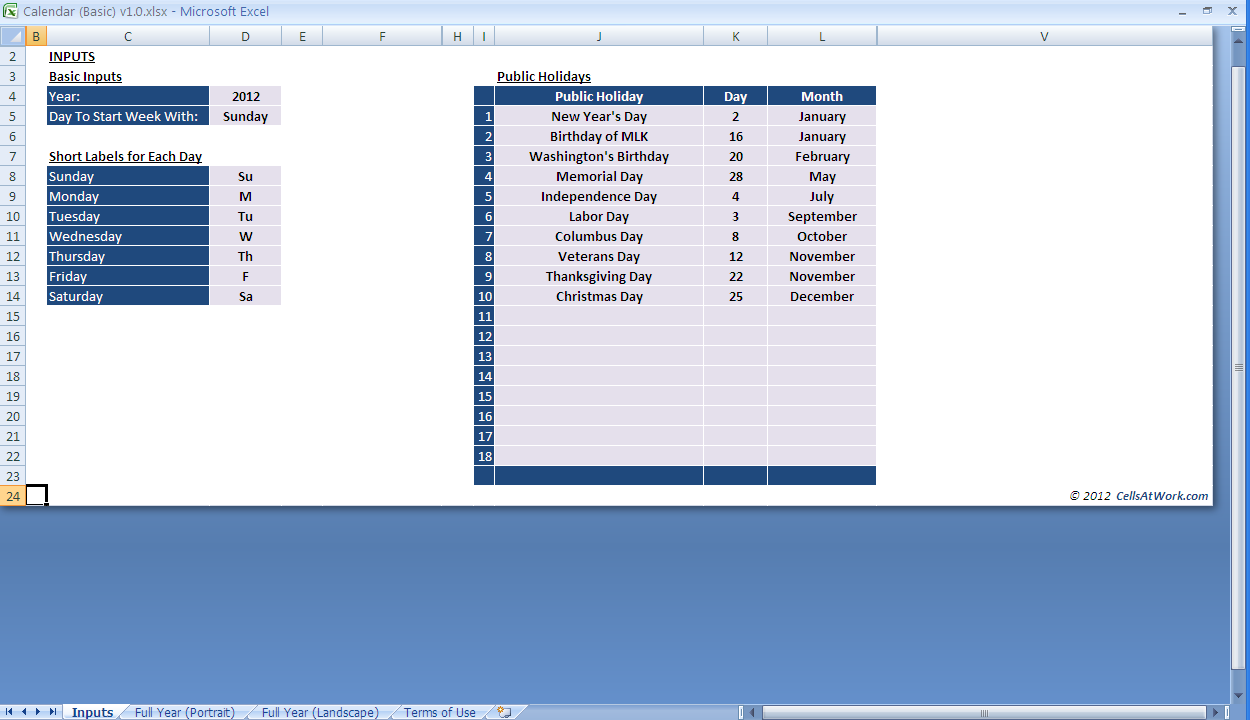Select the Friday label cell

click(128, 276)
